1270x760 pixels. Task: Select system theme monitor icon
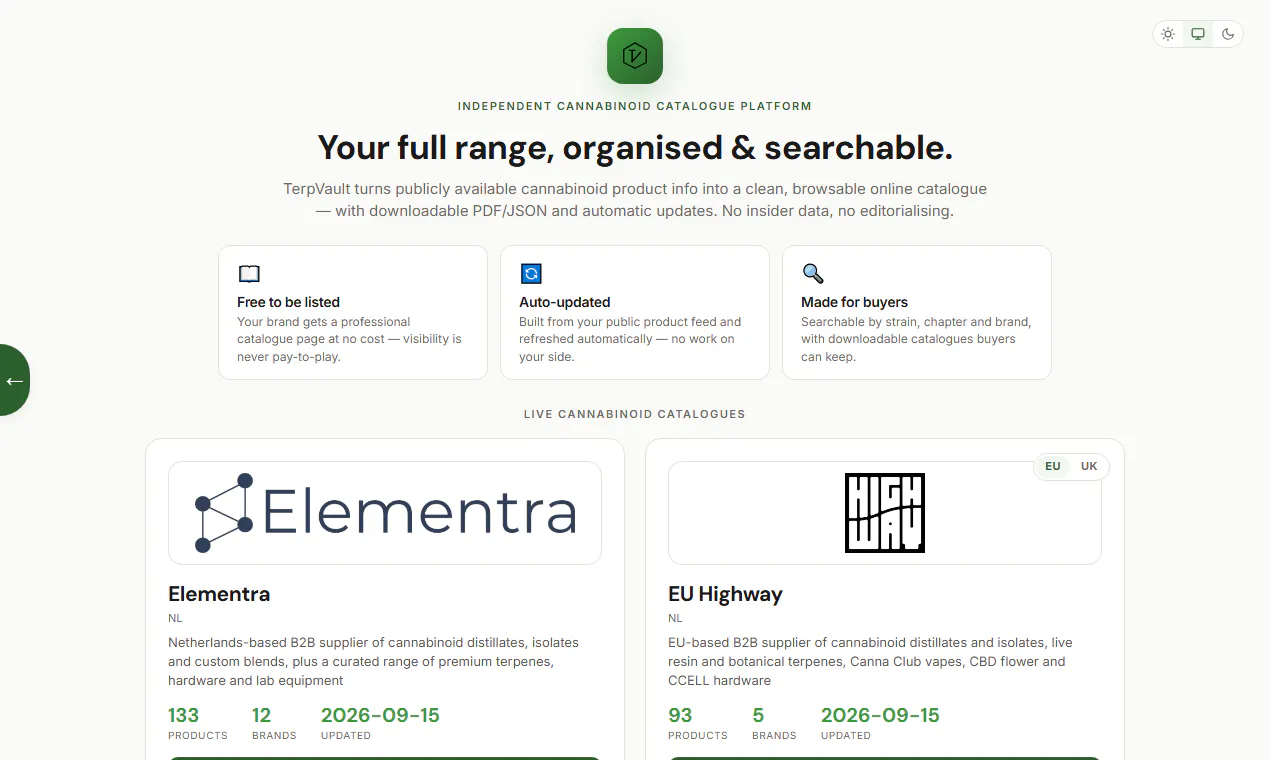[x=1198, y=34]
